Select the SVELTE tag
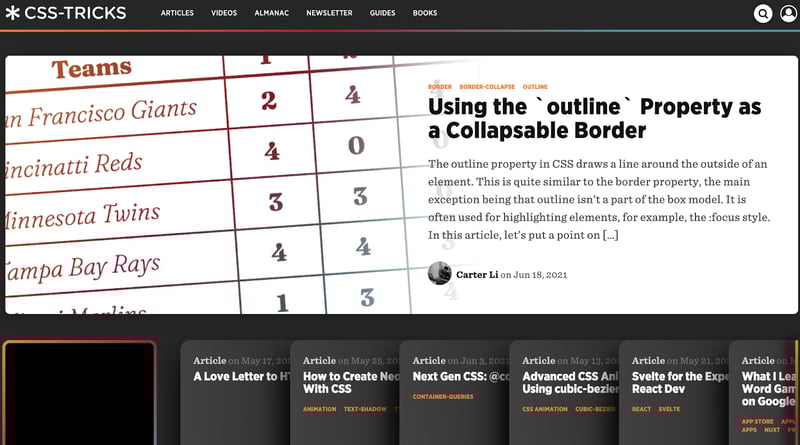This screenshot has width=800, height=445. point(669,409)
